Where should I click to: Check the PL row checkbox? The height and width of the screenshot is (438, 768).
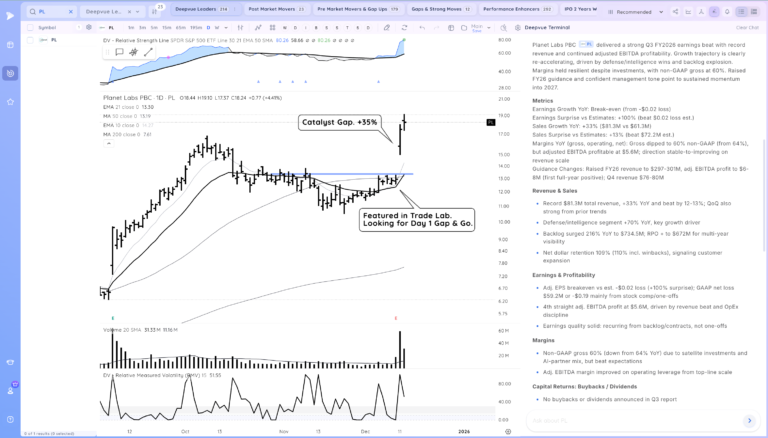click(x=29, y=40)
